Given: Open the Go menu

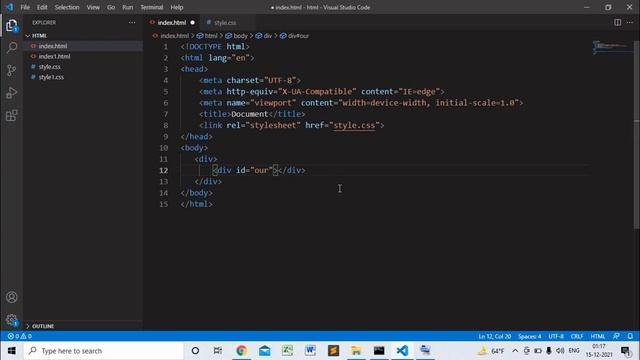Looking at the screenshot, I should tap(111, 7).
